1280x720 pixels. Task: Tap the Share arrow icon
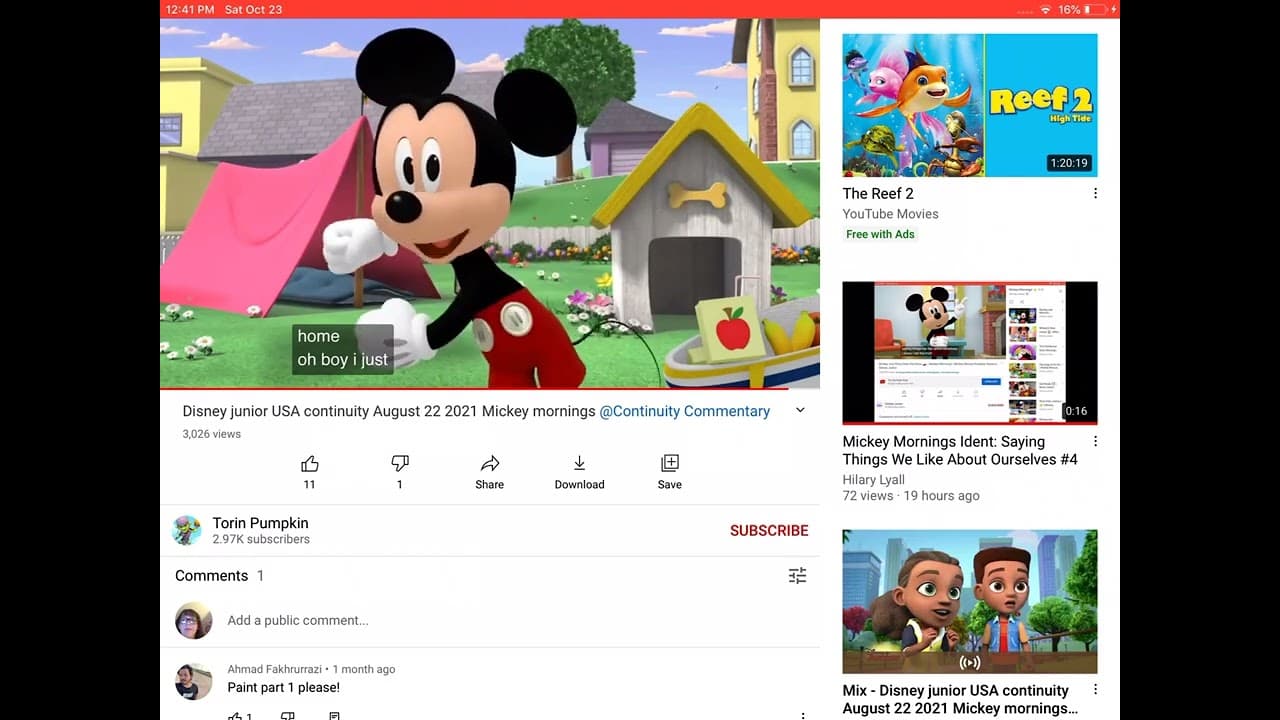[x=490, y=464]
